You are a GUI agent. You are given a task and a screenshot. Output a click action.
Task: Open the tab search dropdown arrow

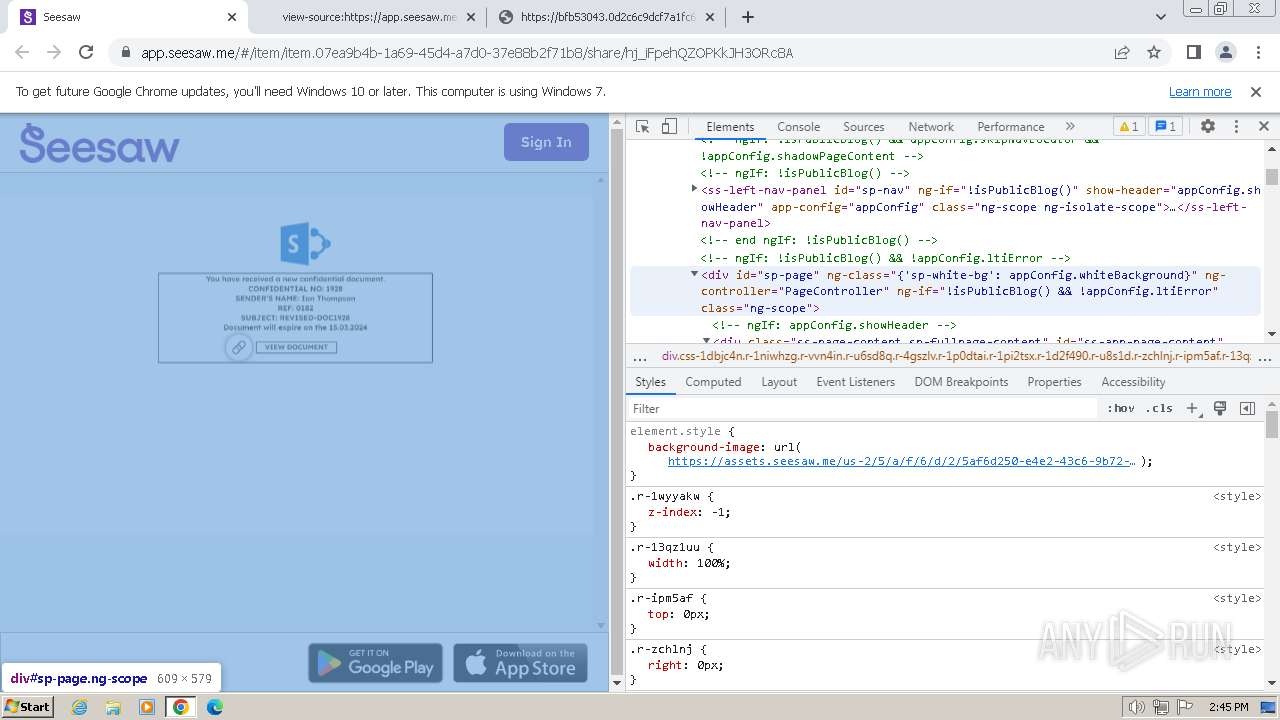[x=1161, y=17]
